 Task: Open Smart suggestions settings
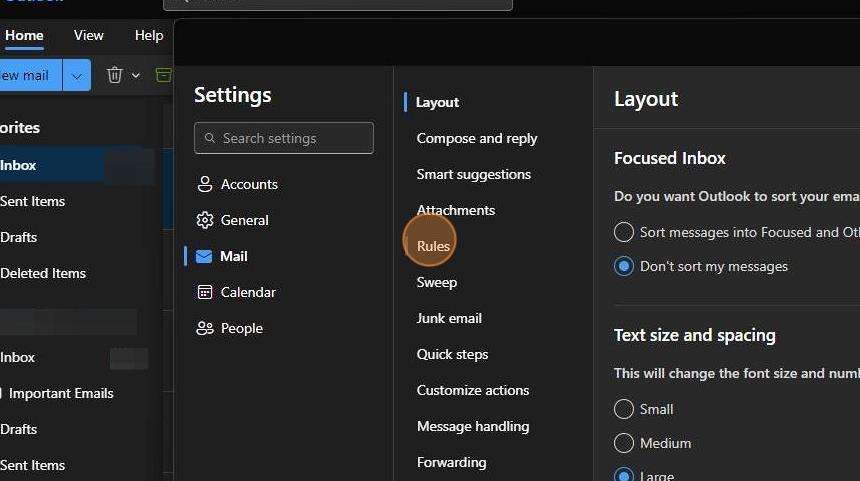point(474,174)
